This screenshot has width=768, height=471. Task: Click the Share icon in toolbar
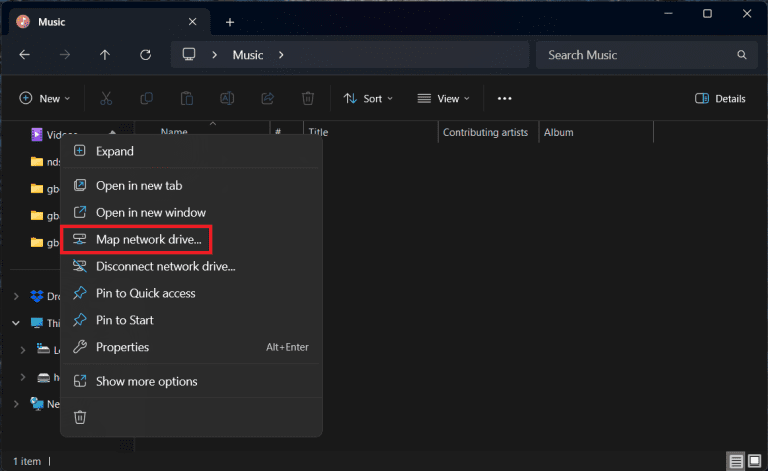tap(267, 98)
